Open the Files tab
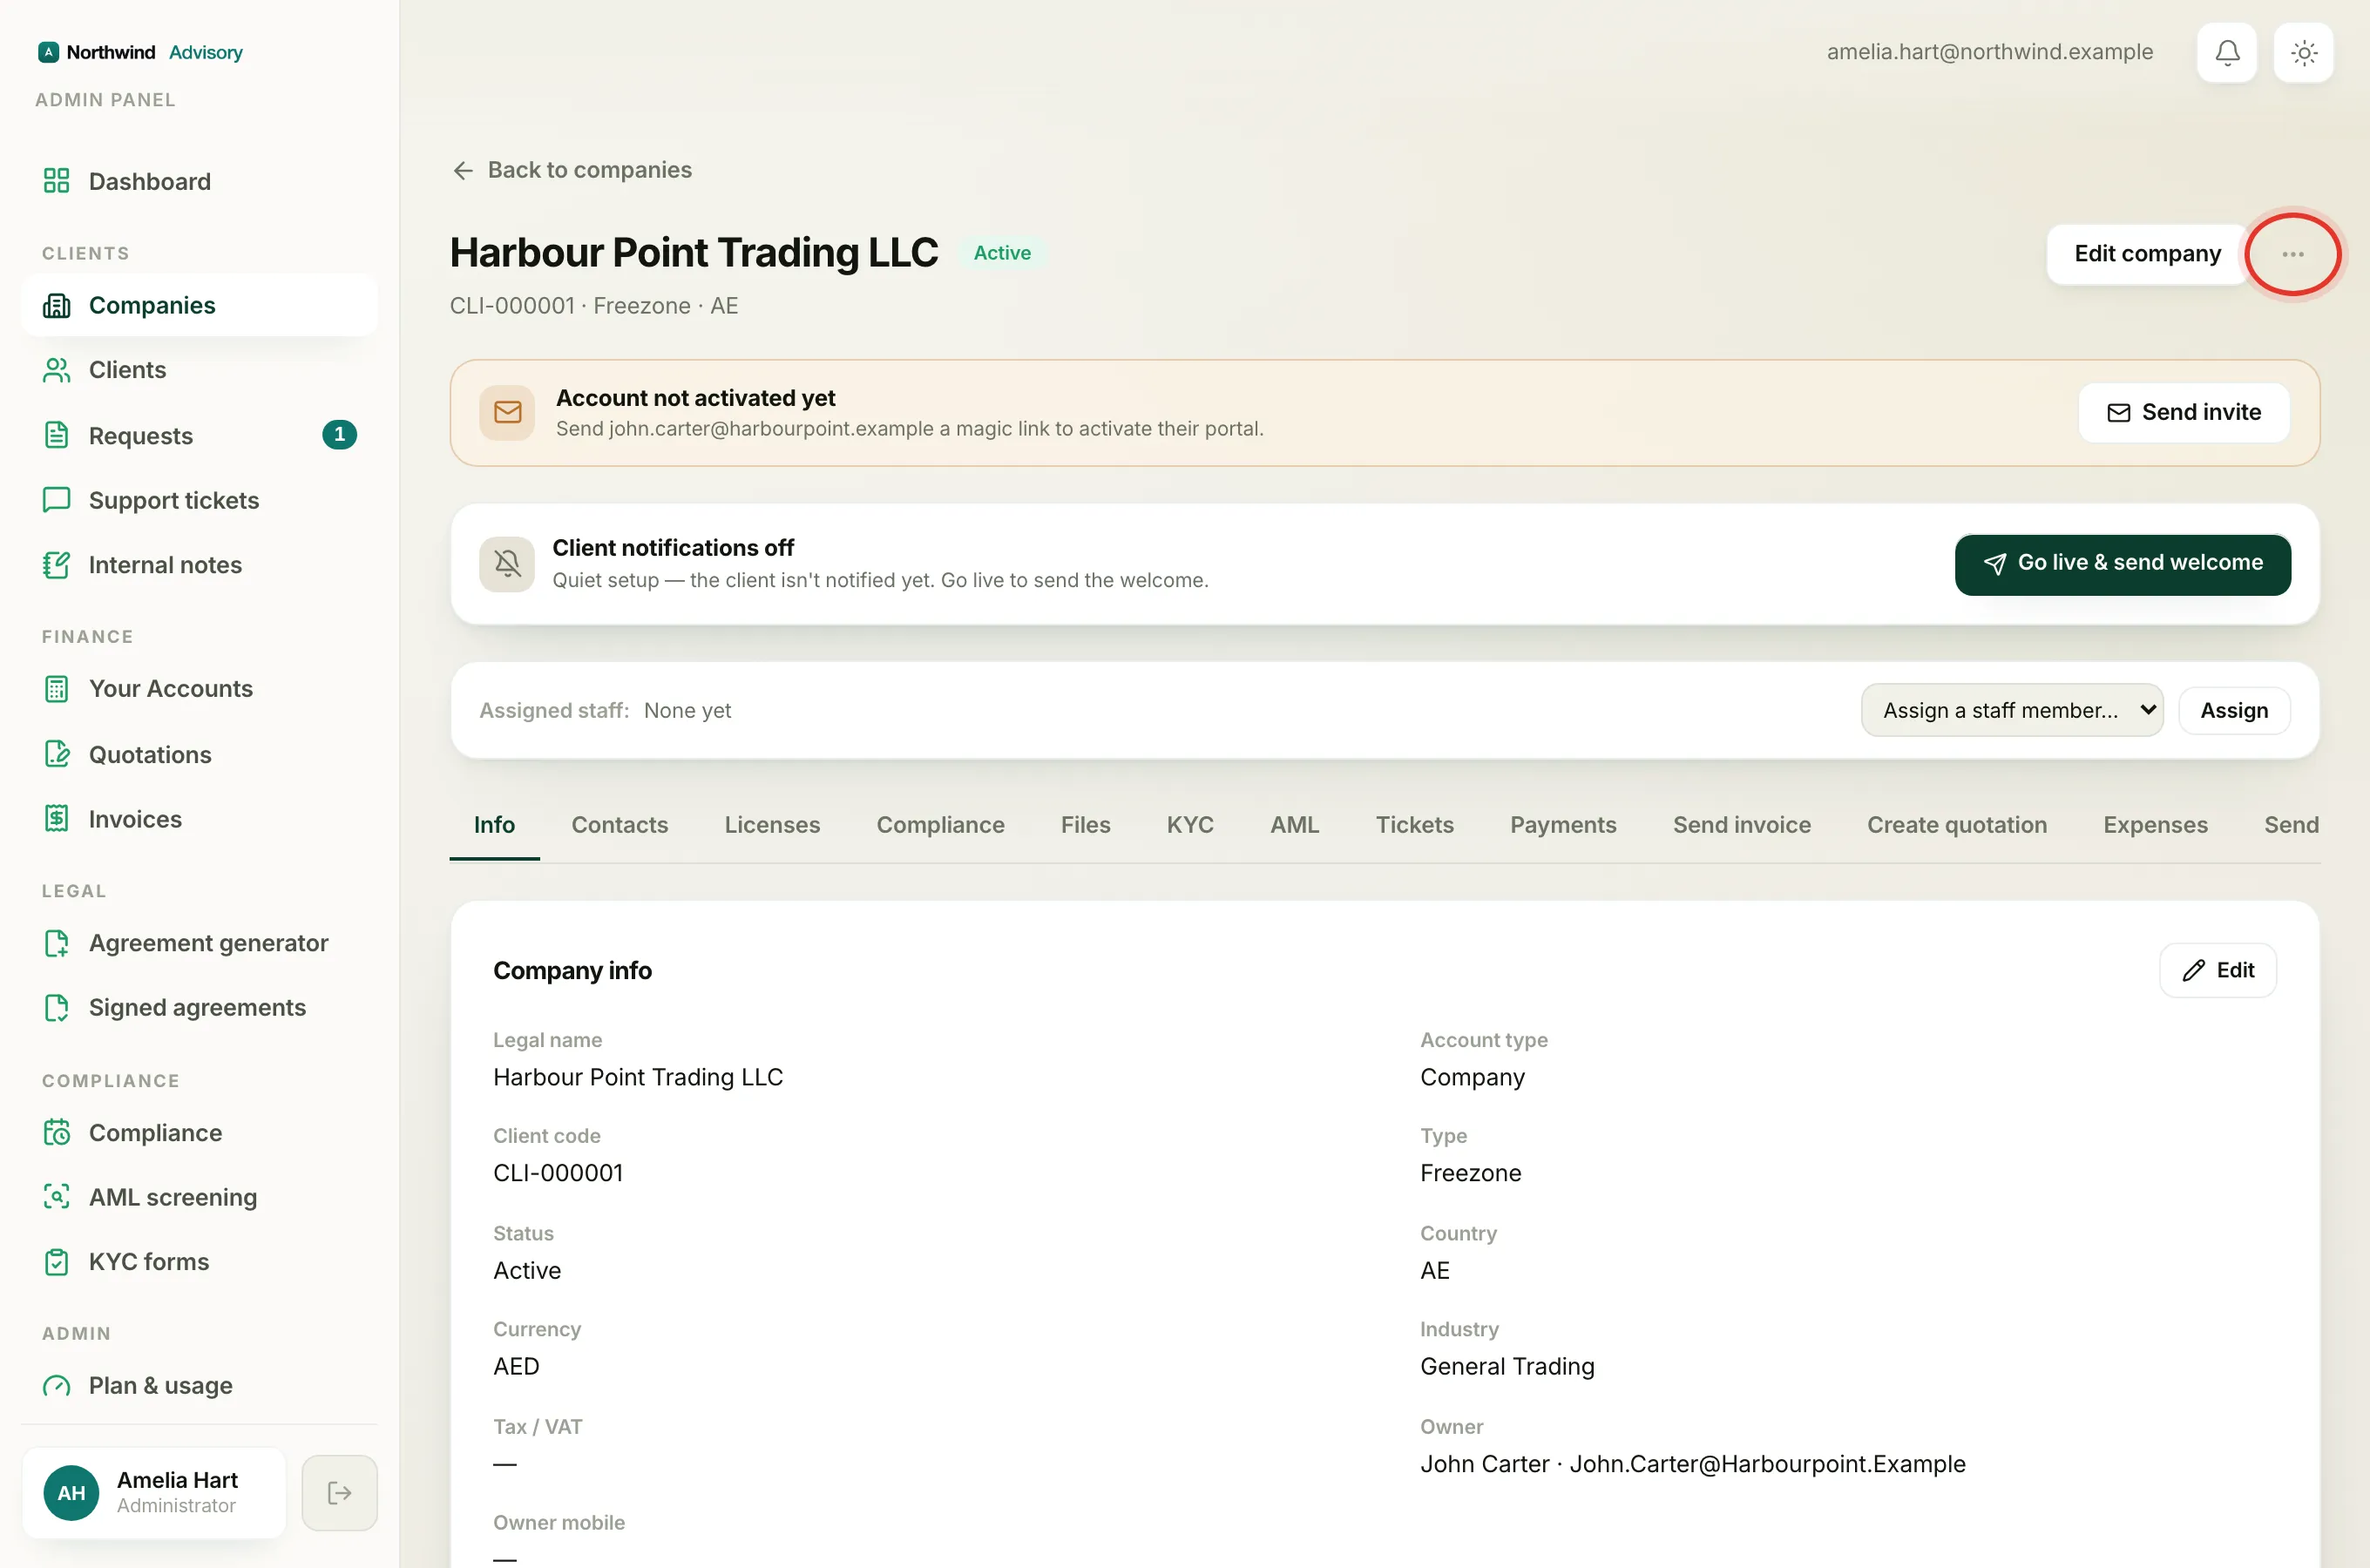The width and height of the screenshot is (2370, 1568). (x=1085, y=825)
